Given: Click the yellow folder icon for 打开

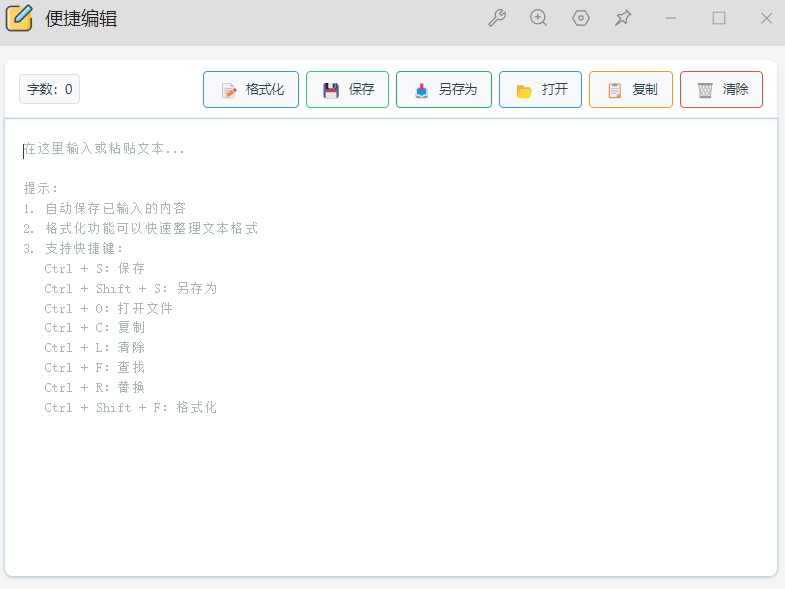Looking at the screenshot, I should [x=524, y=90].
